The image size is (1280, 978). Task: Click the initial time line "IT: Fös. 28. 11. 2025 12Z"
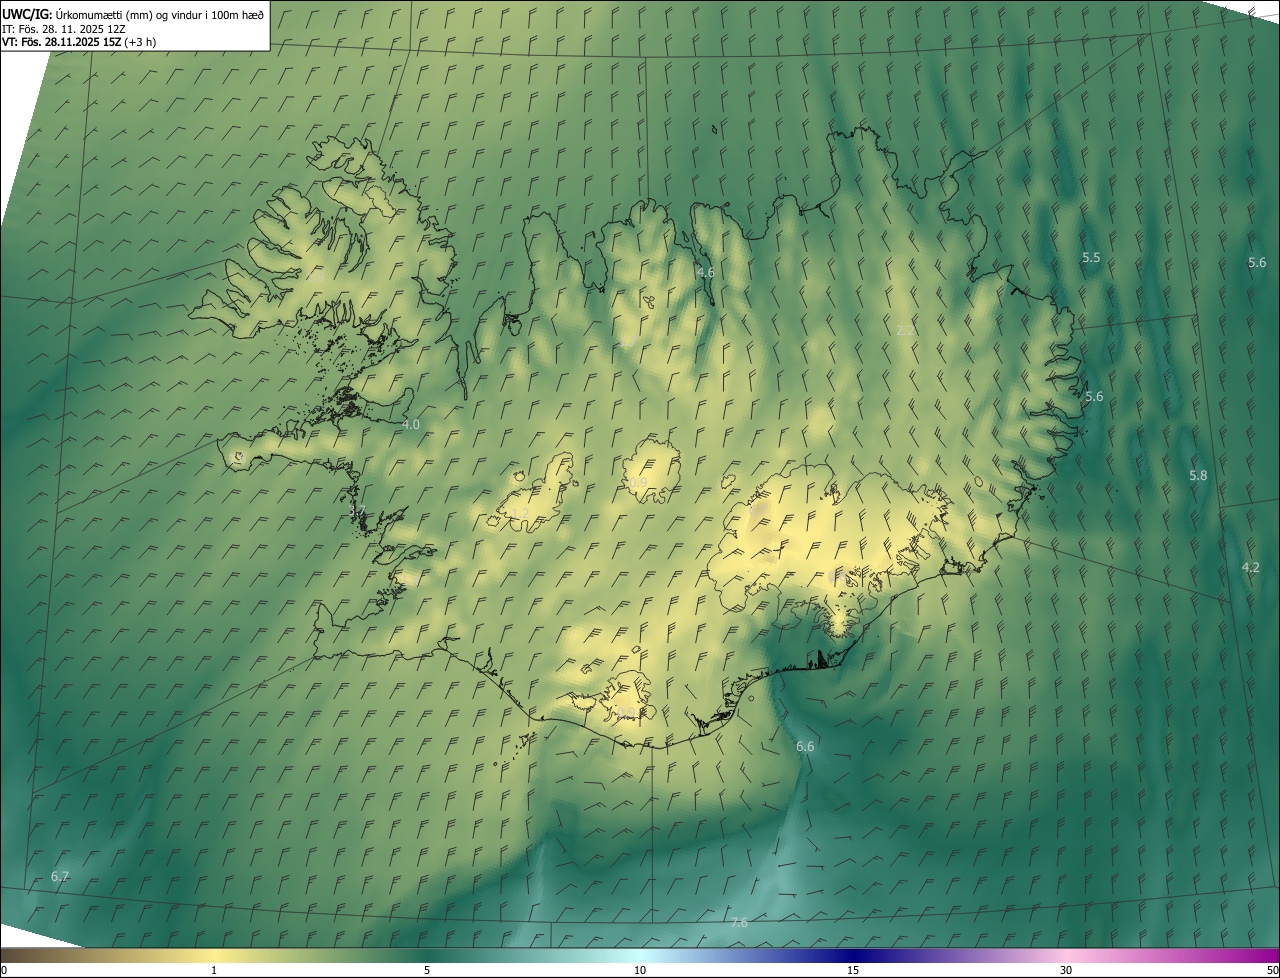[64, 28]
